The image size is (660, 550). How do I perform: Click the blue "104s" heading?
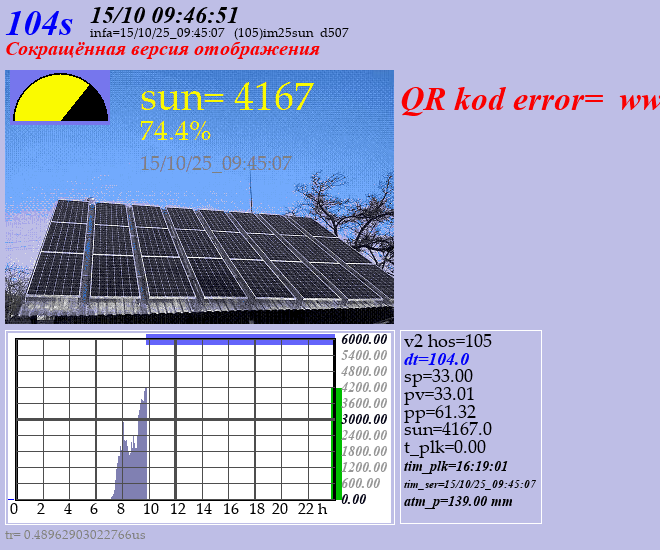click(40, 22)
